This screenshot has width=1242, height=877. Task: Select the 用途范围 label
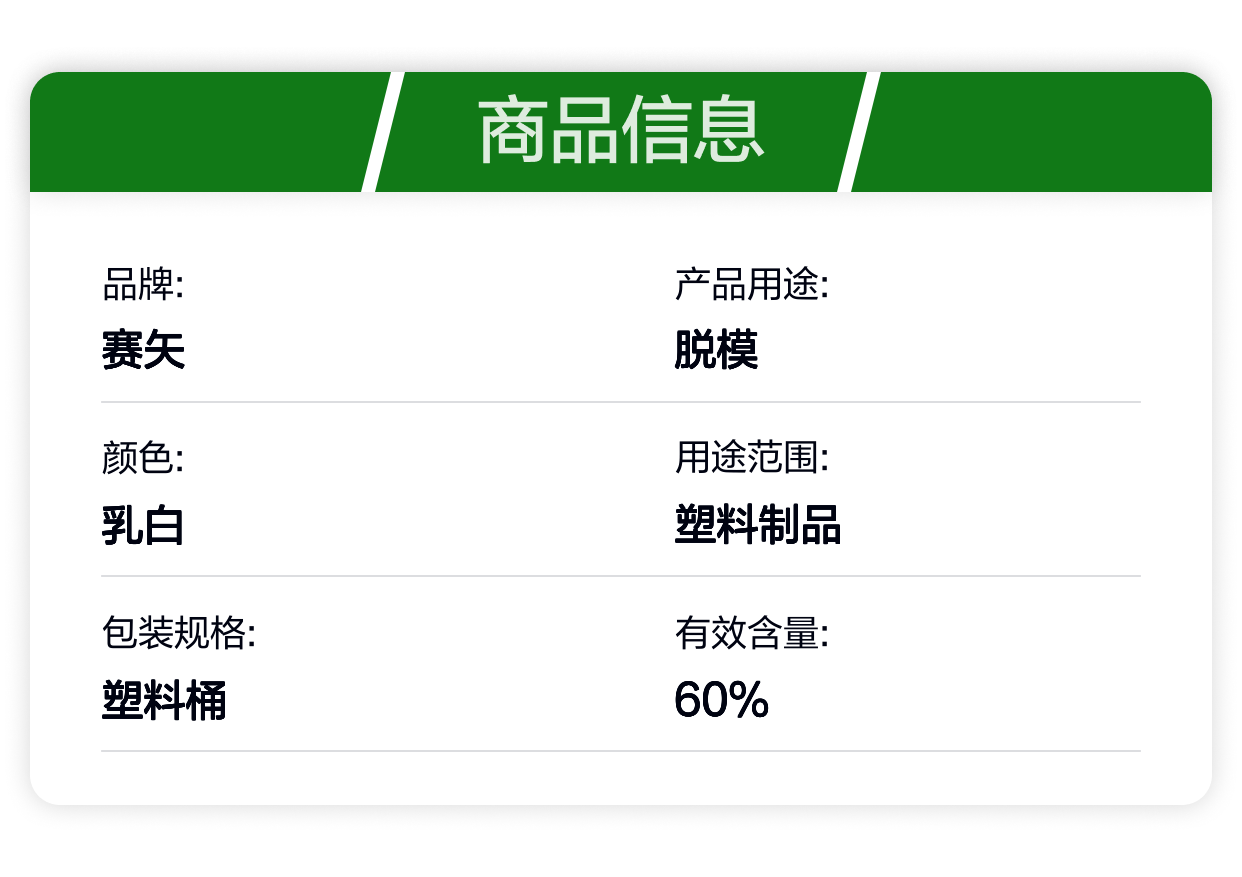pyautogui.click(x=752, y=459)
